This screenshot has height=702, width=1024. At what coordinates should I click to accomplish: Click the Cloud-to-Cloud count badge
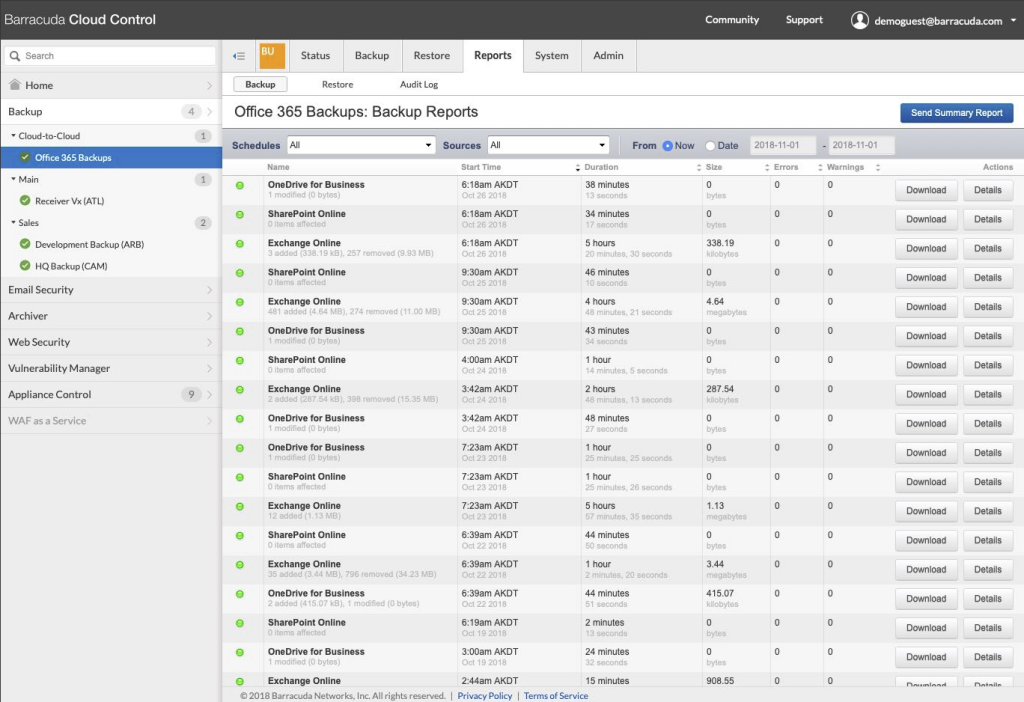click(203, 136)
